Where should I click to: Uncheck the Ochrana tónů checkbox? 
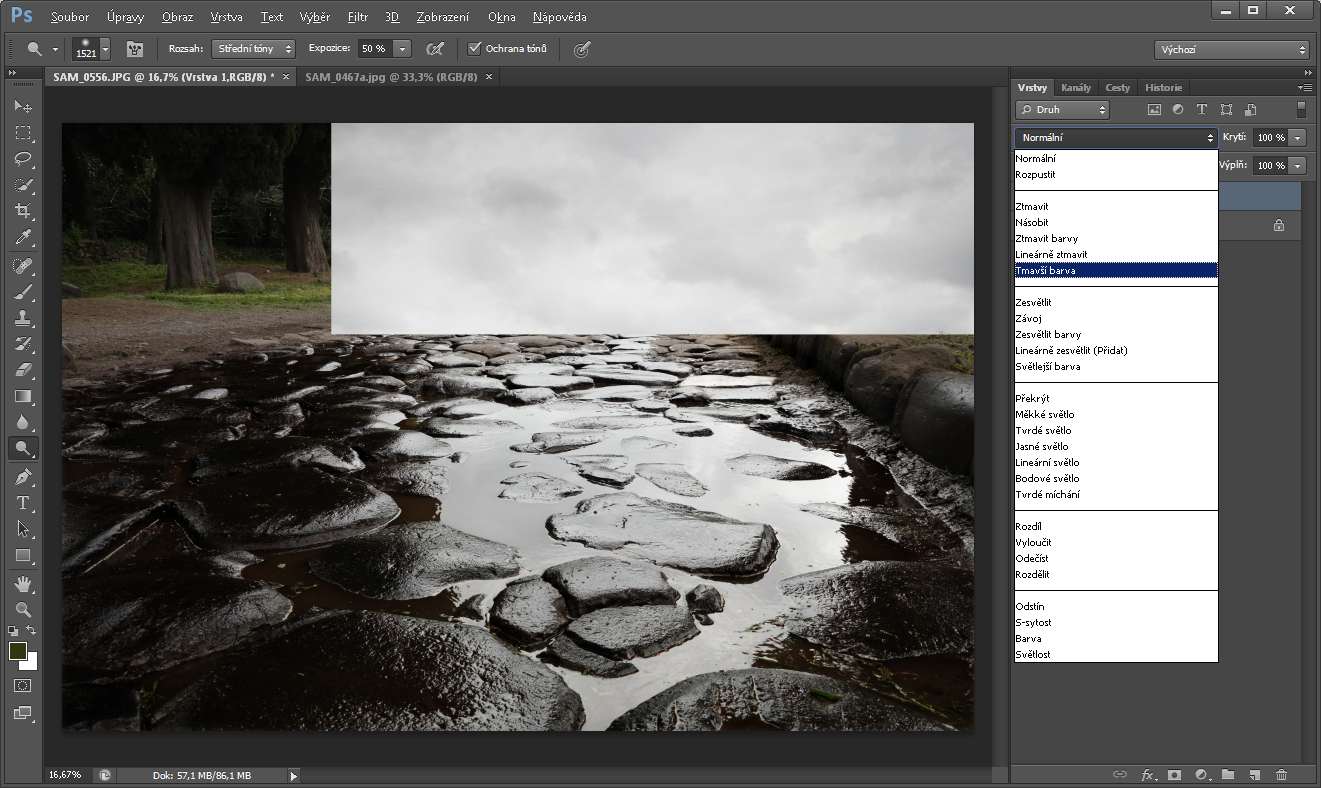[475, 48]
